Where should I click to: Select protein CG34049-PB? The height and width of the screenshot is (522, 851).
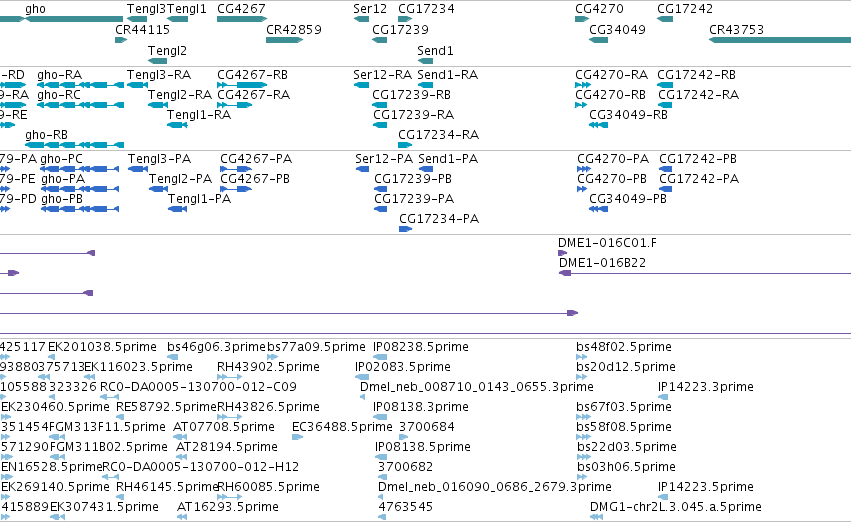coord(628,199)
